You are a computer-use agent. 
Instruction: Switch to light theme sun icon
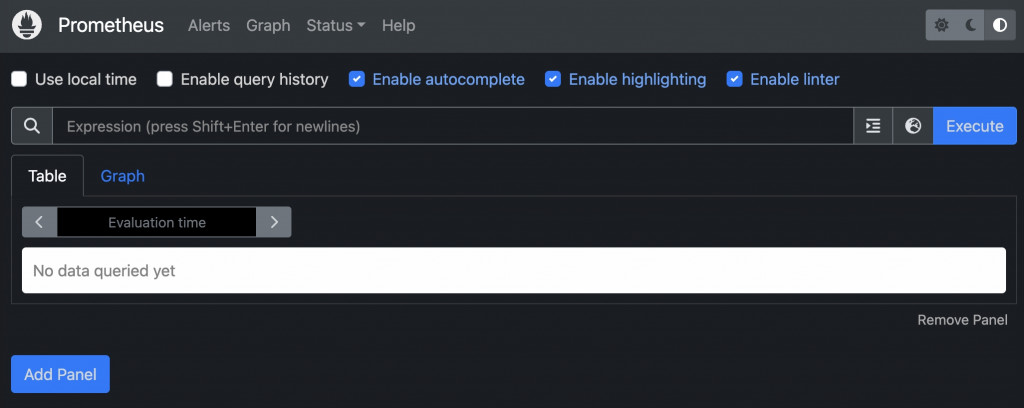click(x=941, y=26)
